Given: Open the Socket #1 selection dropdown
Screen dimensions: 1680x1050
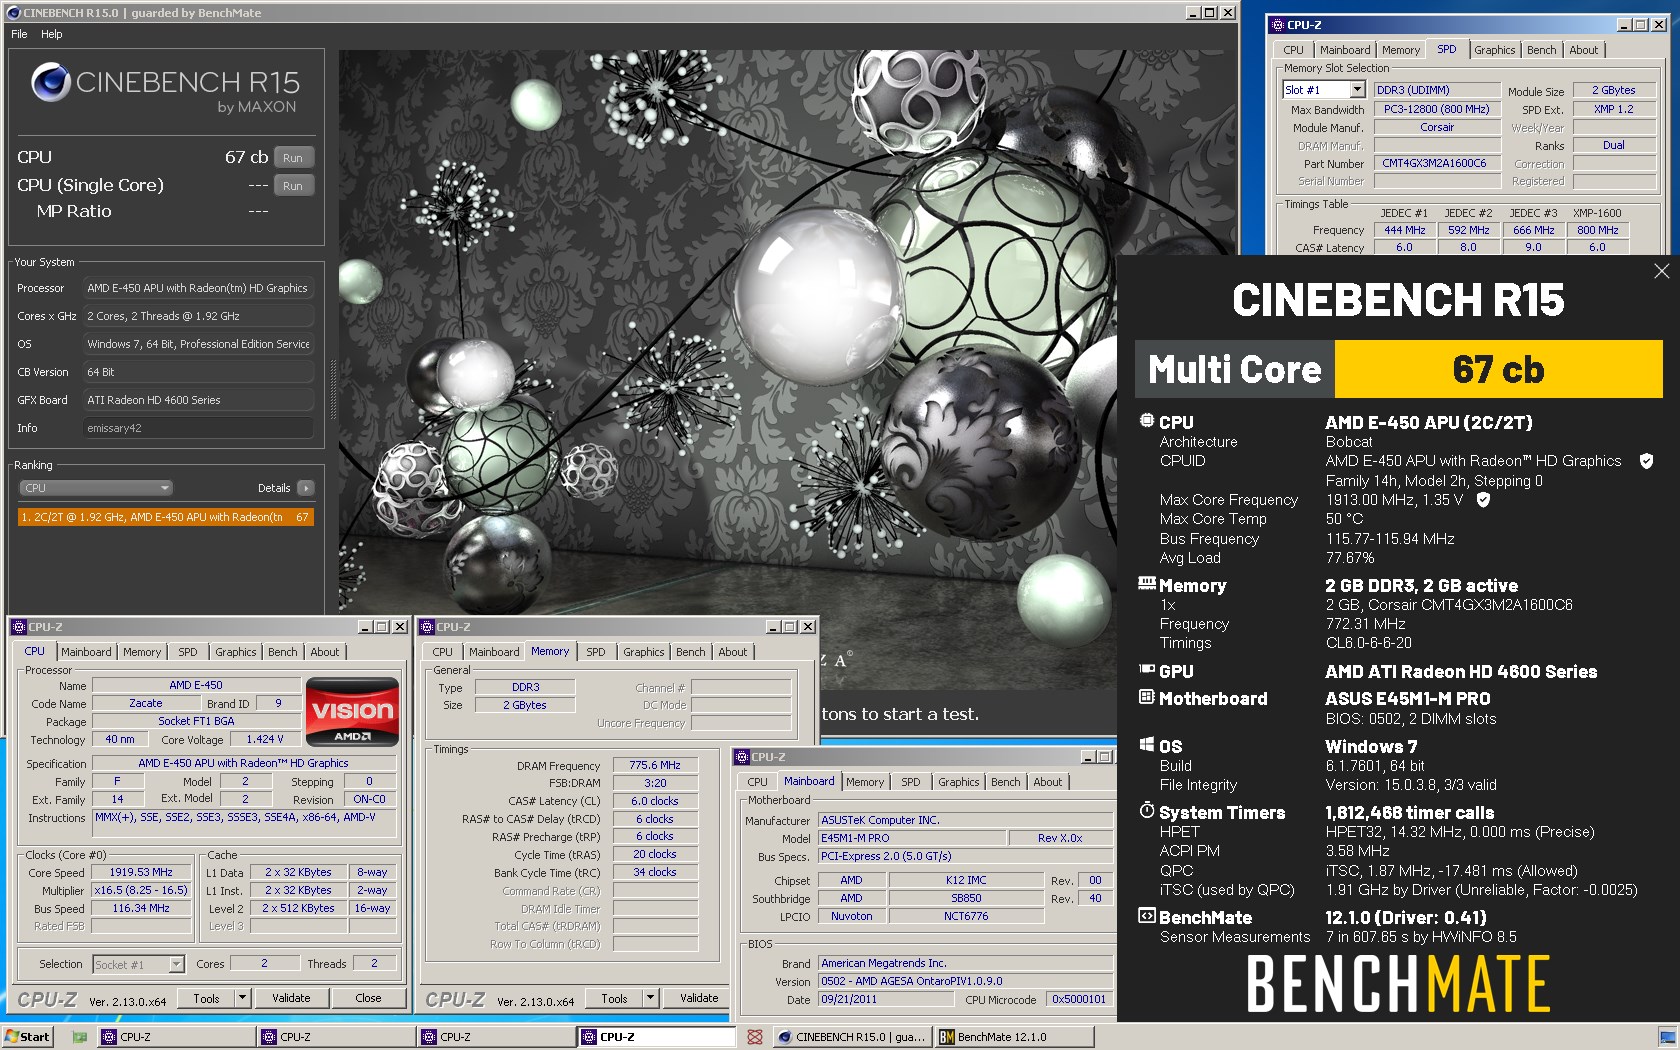Looking at the screenshot, I should pos(176,964).
